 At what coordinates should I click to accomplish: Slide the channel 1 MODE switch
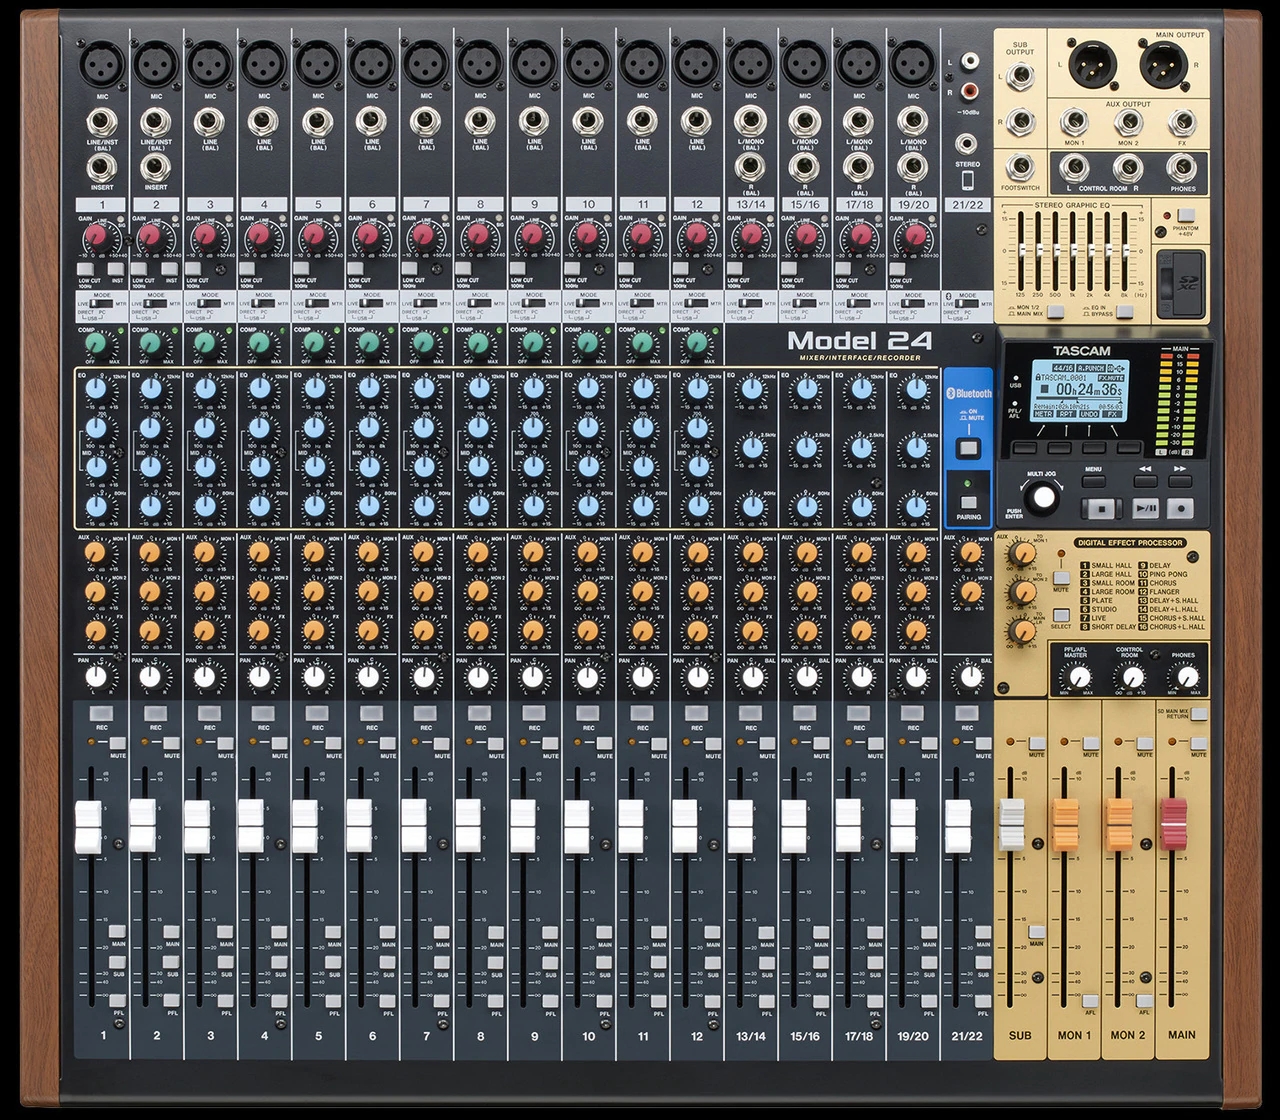pyautogui.click(x=102, y=302)
